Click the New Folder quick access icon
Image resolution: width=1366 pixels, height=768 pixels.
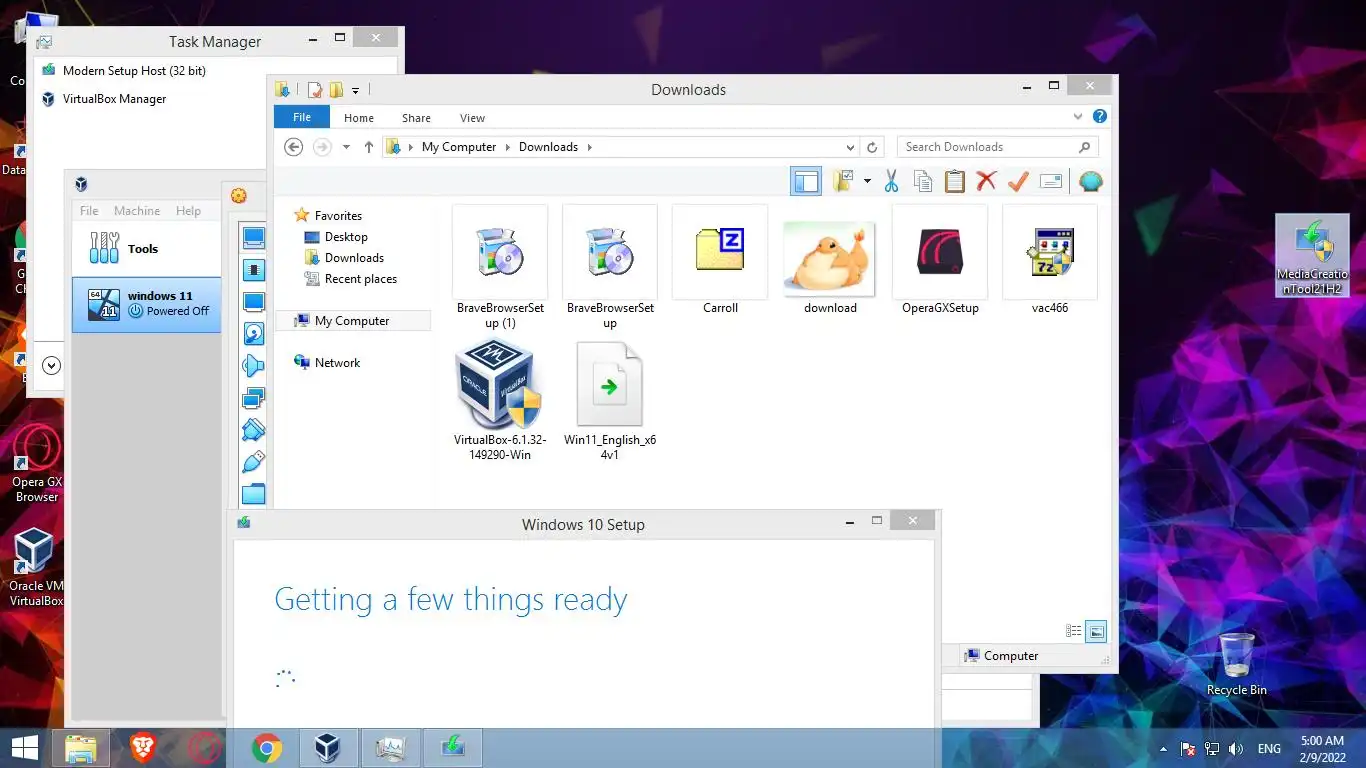336,90
